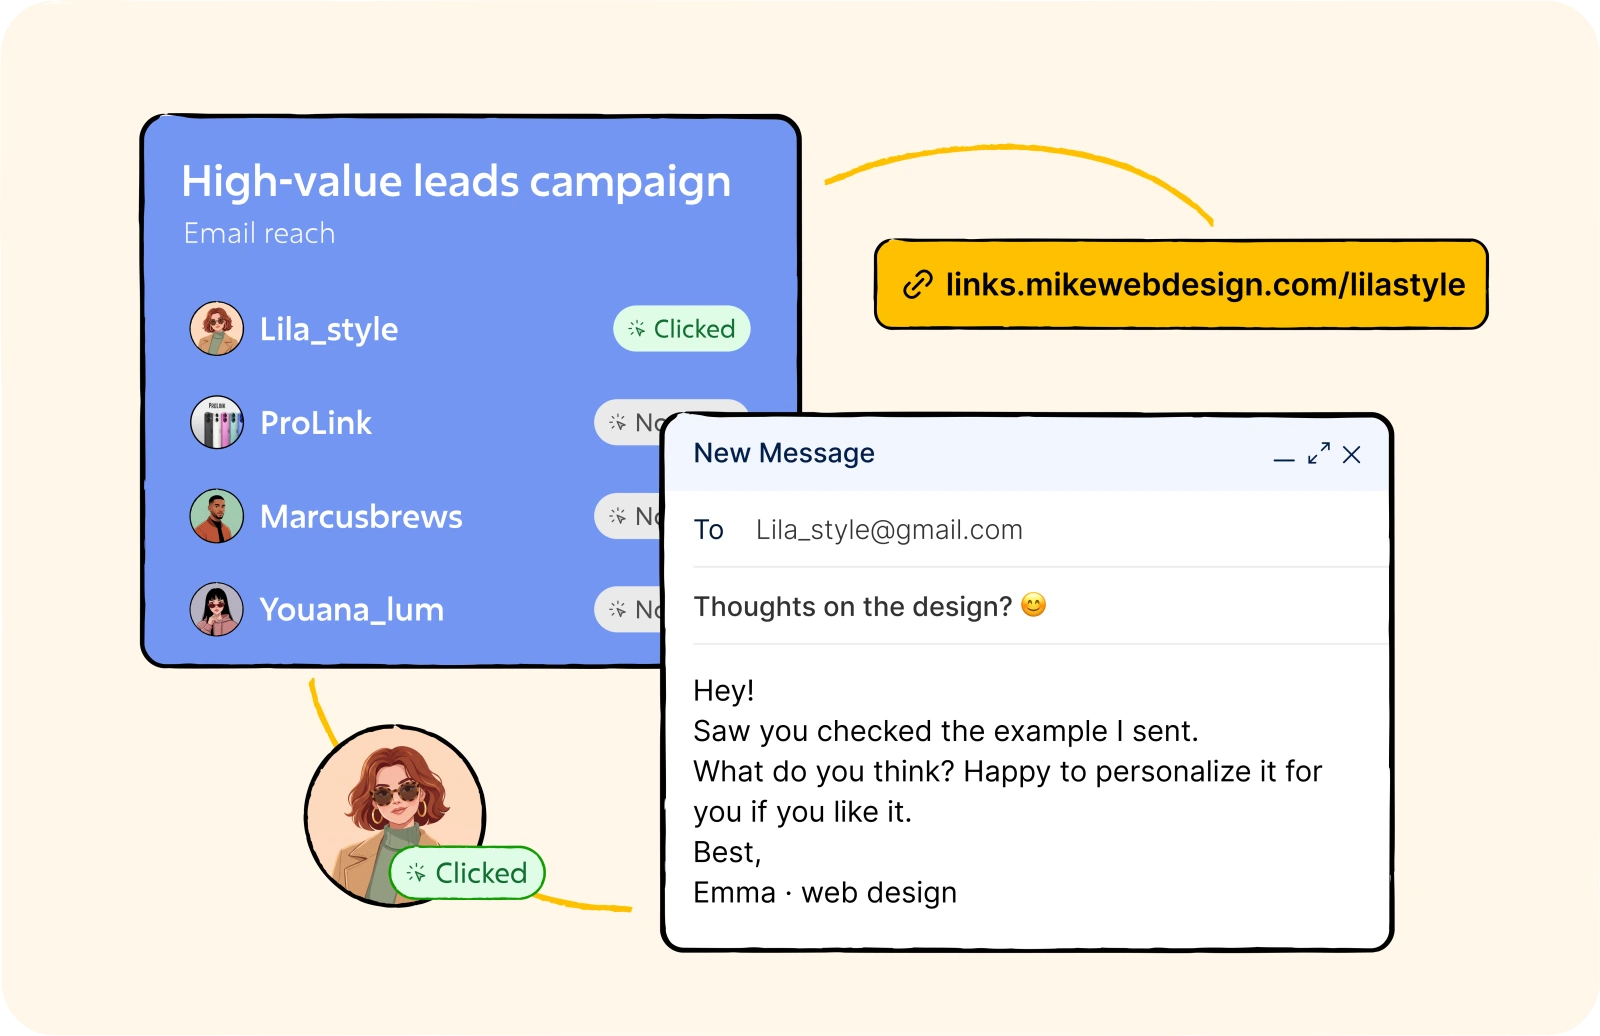Click the To recipient field
The image size is (1600, 1036).
1040,529
